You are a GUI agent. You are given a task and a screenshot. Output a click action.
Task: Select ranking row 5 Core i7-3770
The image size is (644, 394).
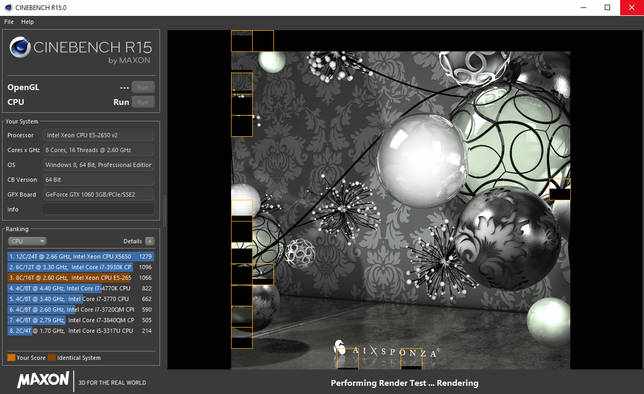click(x=80, y=299)
